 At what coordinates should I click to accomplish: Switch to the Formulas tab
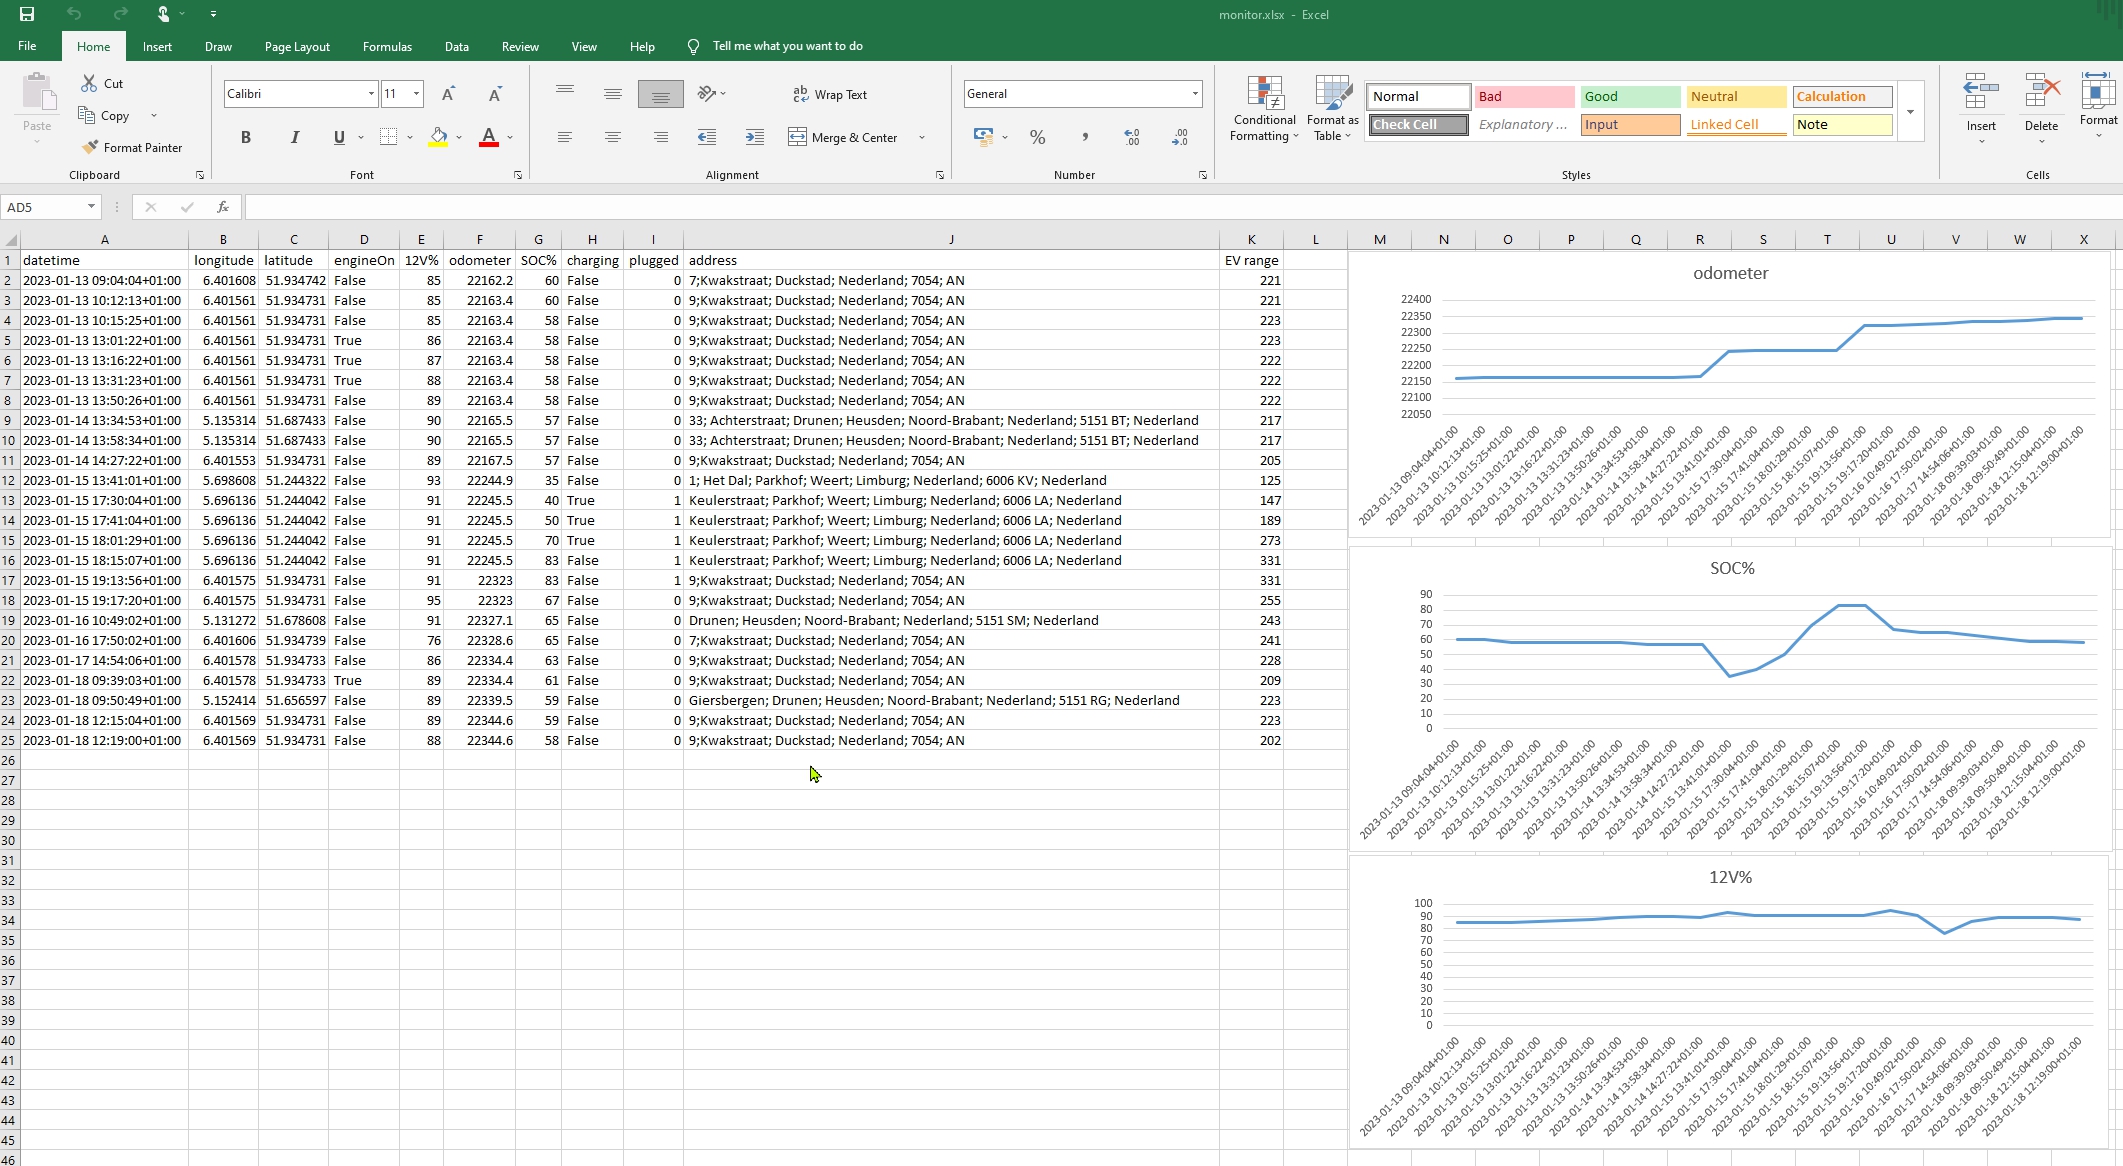coord(387,46)
